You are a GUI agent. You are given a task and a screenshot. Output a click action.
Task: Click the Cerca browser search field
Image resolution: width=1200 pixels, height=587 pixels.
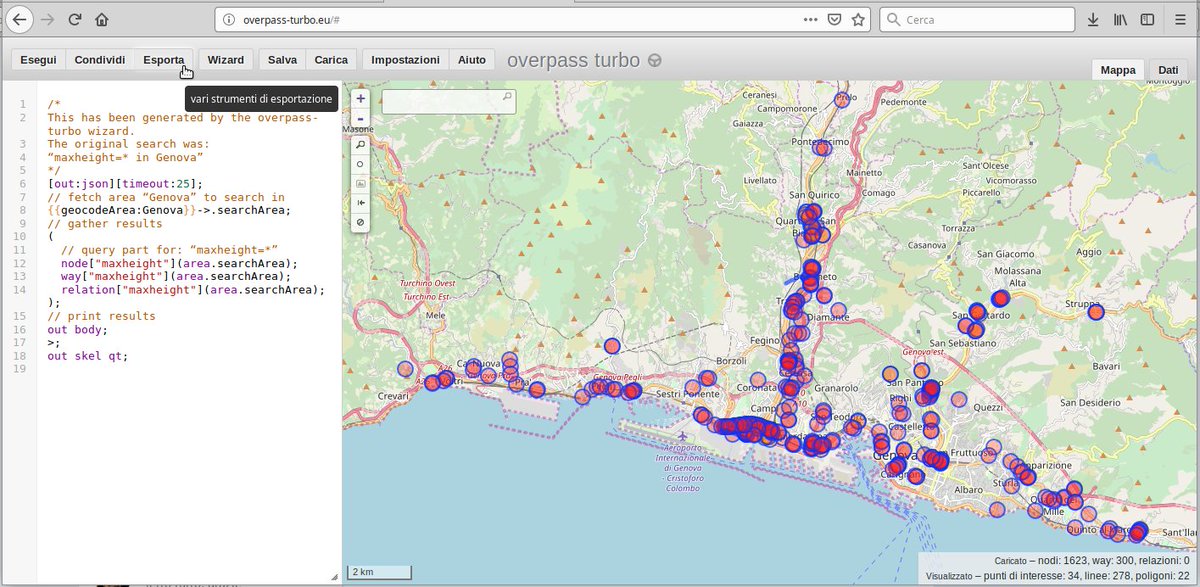point(977,19)
